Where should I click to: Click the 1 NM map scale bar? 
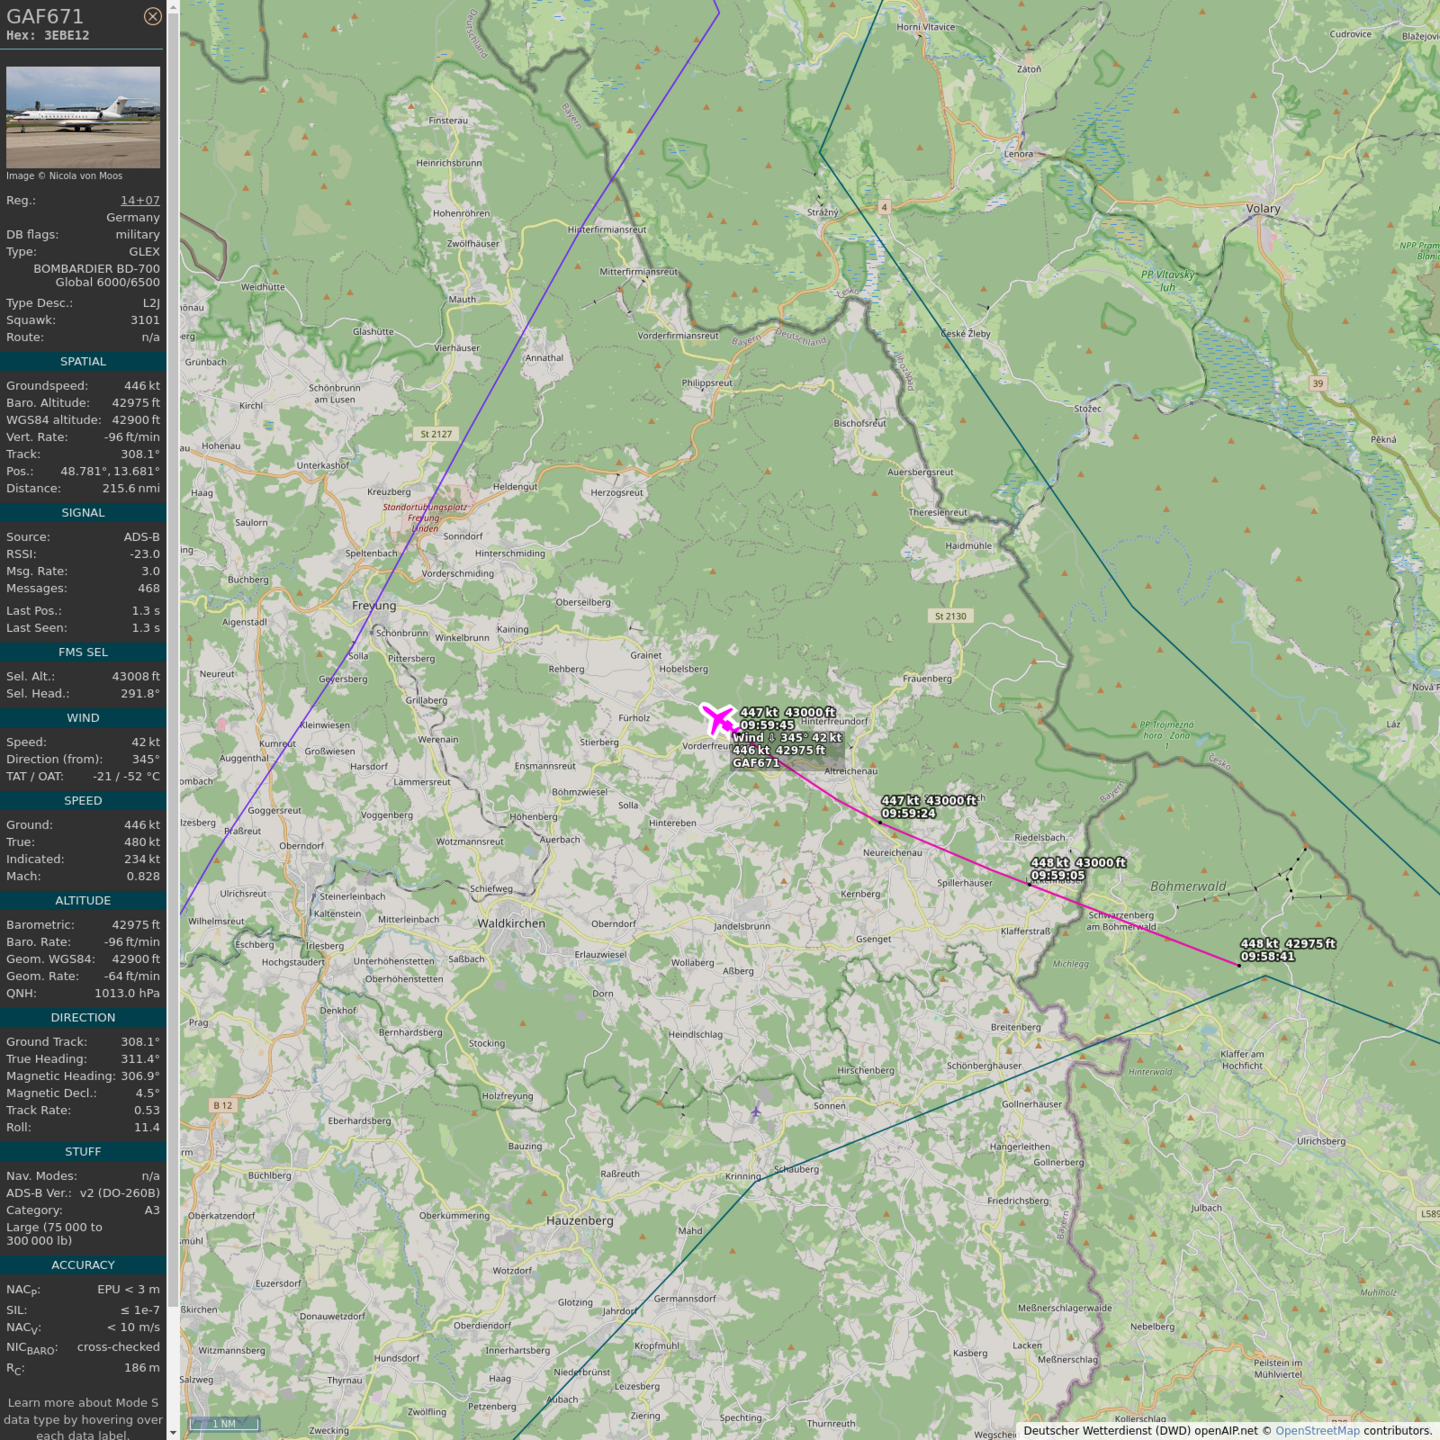(224, 1423)
